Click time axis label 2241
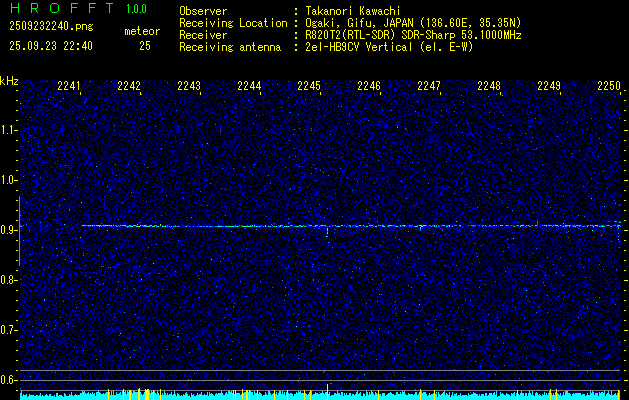Viewport: 629px width, 400px height. point(69,86)
